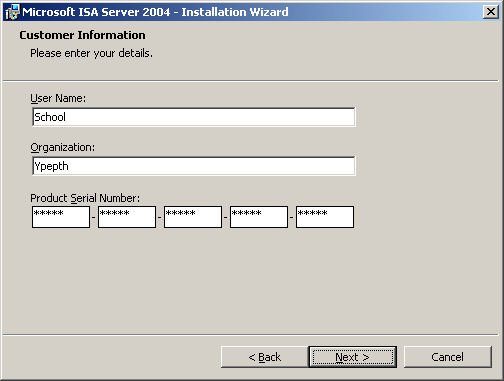Click the Organization label
This screenshot has height=381, width=504.
coord(63,147)
